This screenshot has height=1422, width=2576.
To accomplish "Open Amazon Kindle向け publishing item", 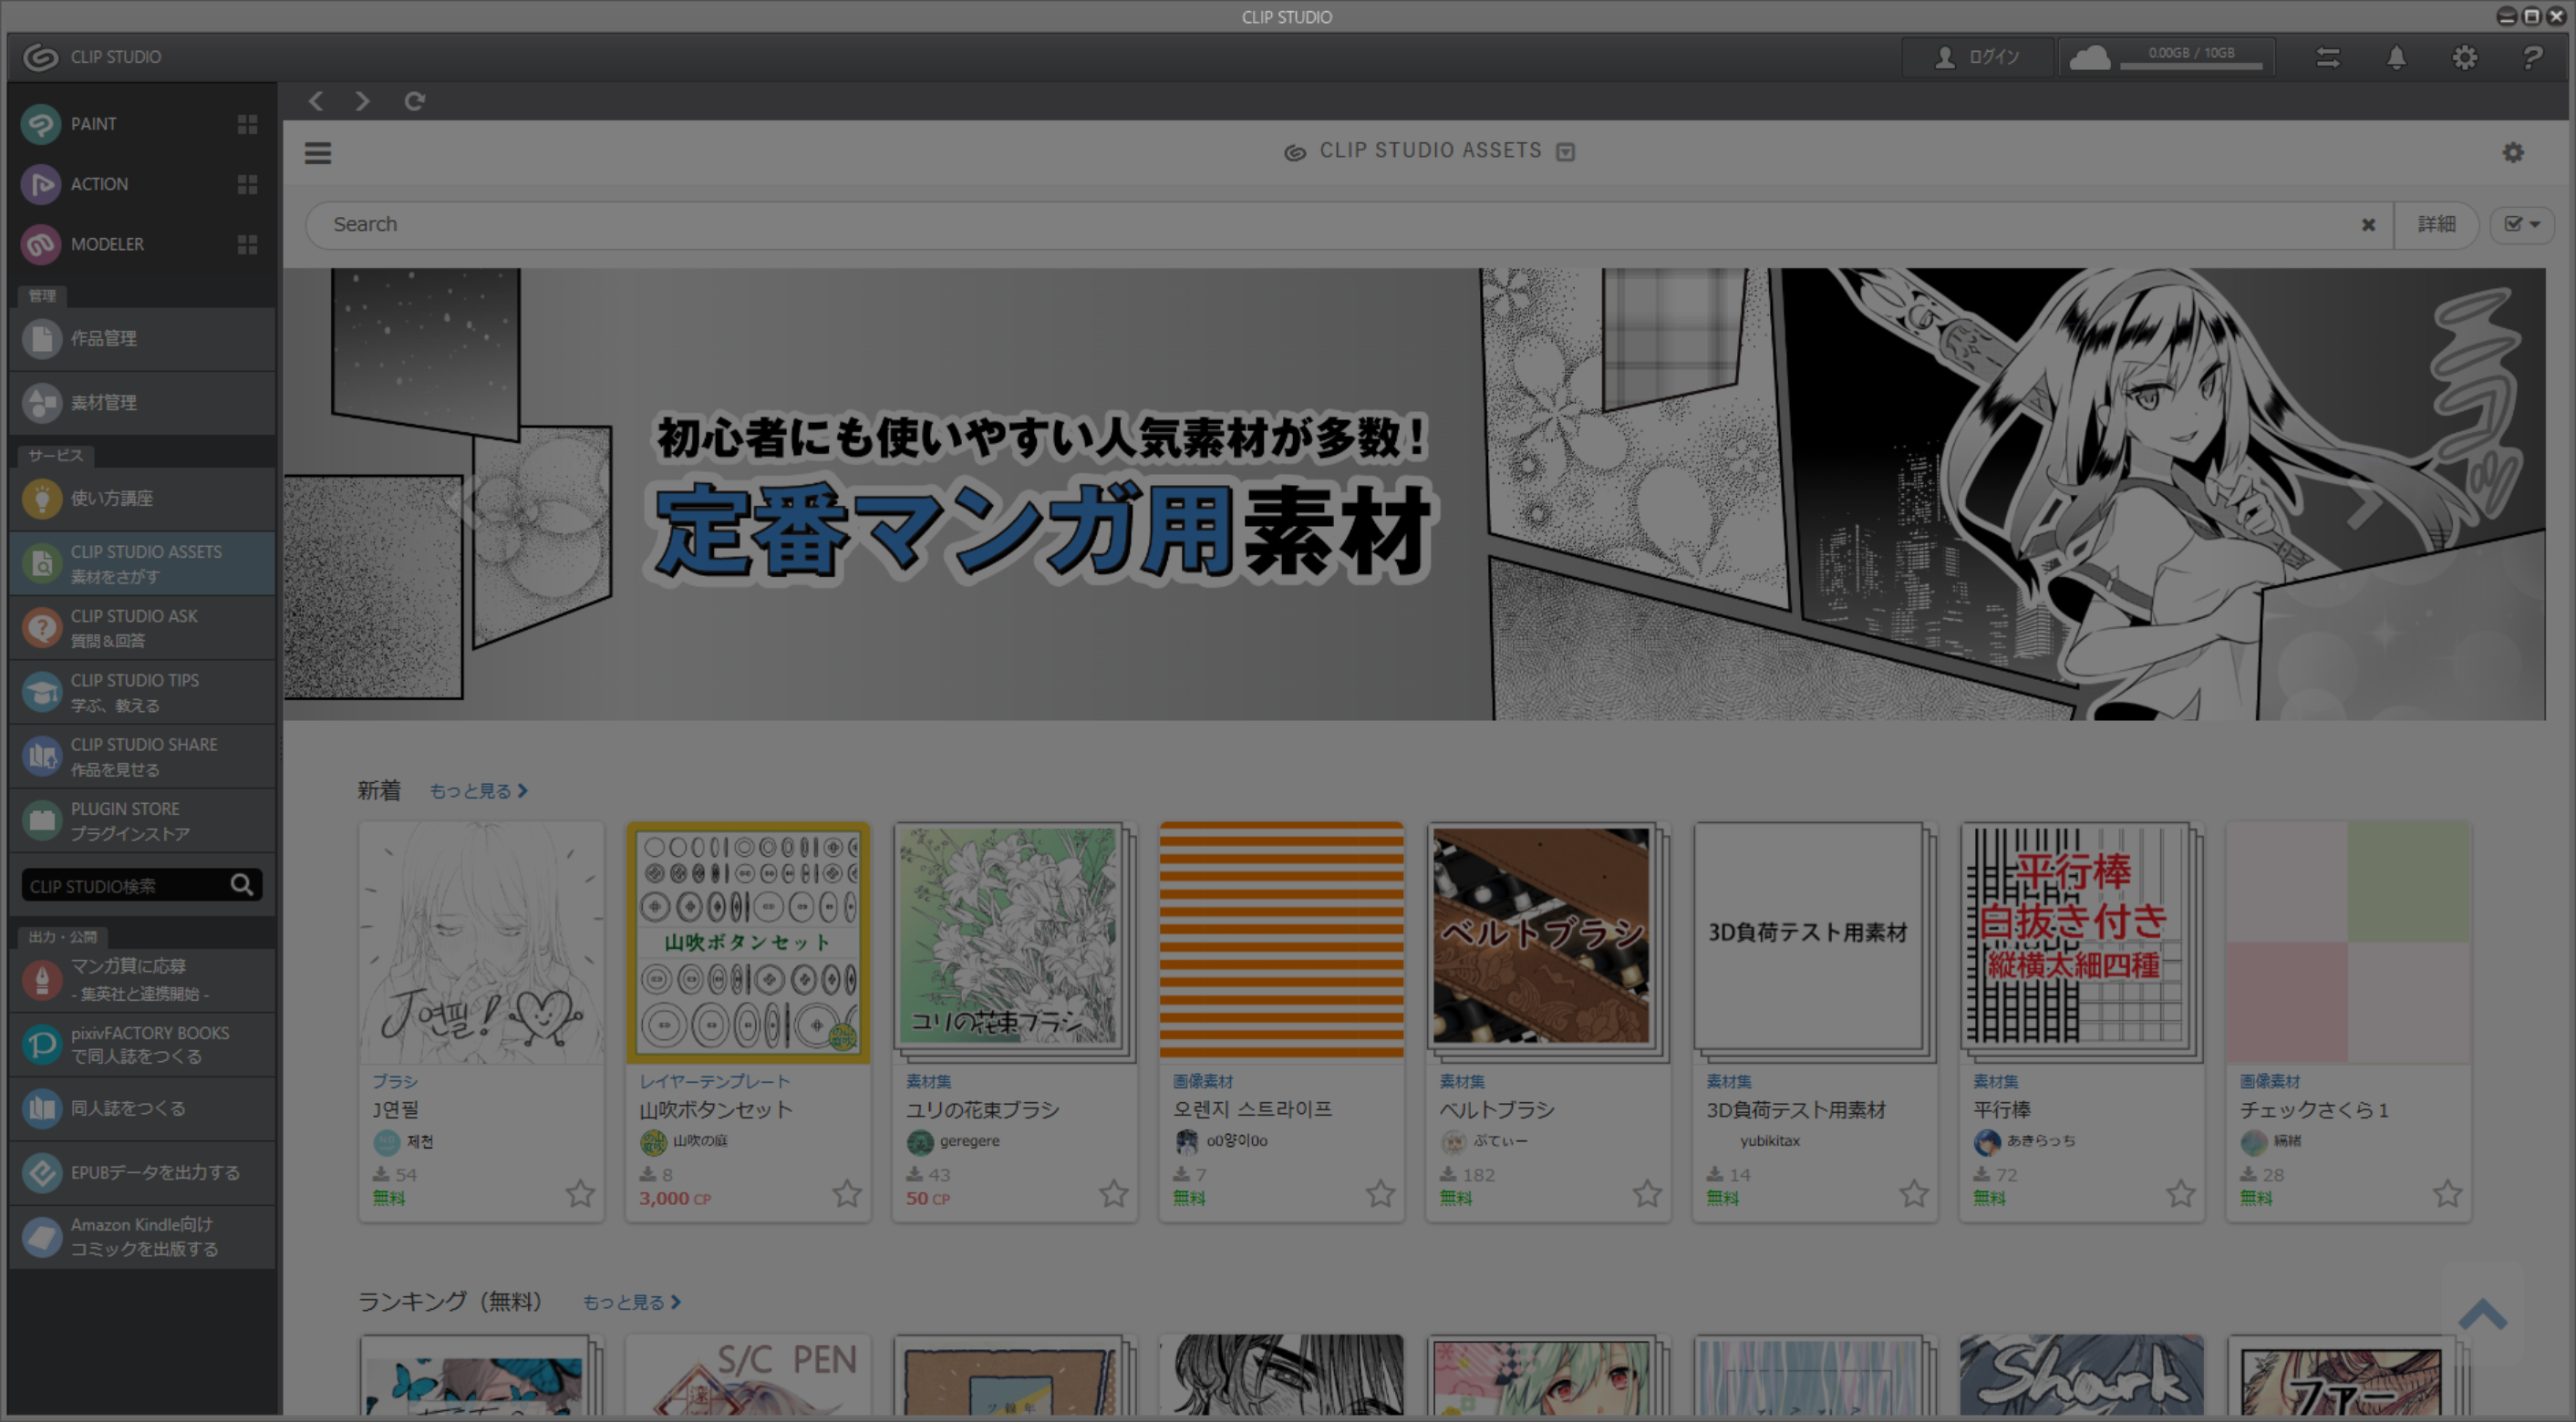I will coord(142,1237).
